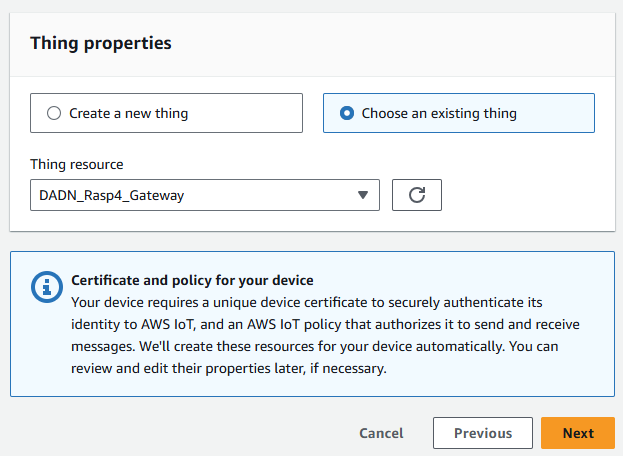This screenshot has width=623, height=456.
Task: Refresh the Thing resource list
Action: click(417, 196)
